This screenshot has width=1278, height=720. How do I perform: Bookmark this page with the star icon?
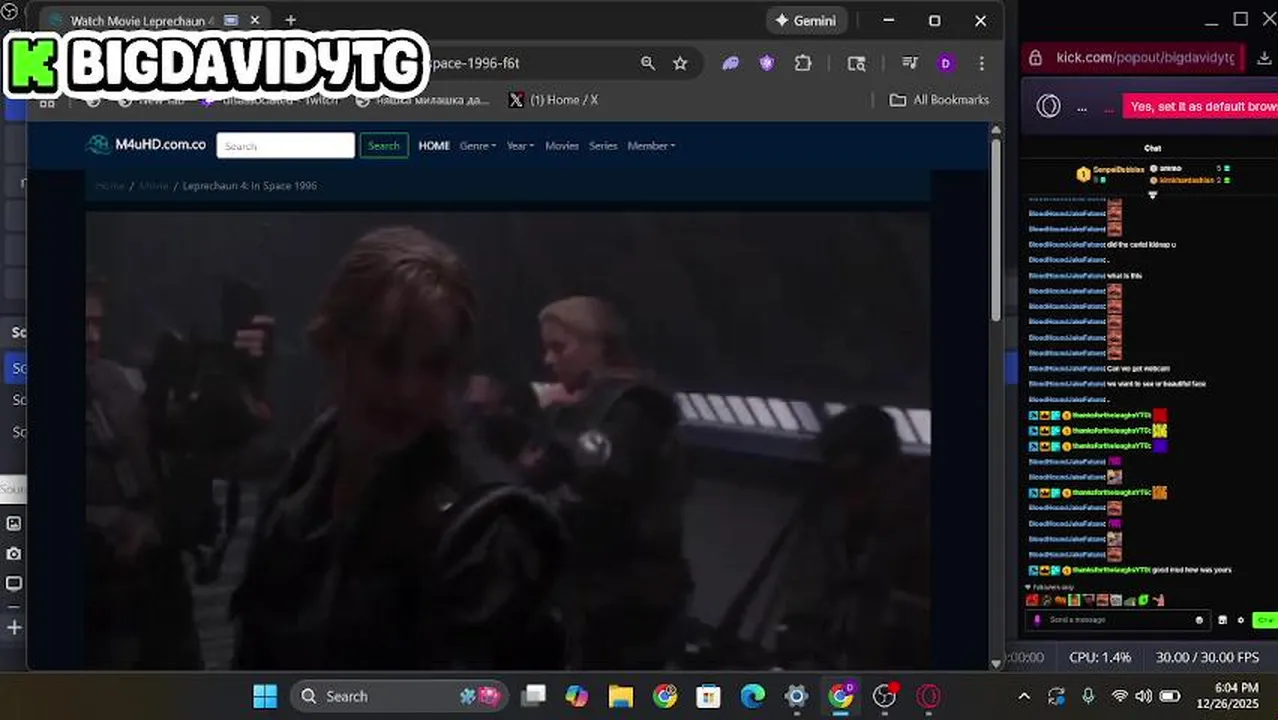(680, 63)
